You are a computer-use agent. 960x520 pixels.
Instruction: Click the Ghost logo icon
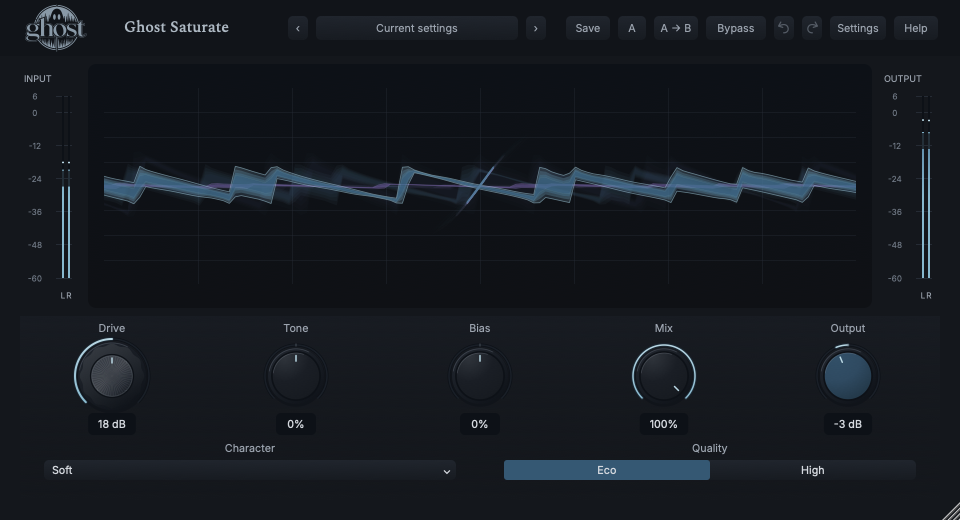tap(55, 28)
